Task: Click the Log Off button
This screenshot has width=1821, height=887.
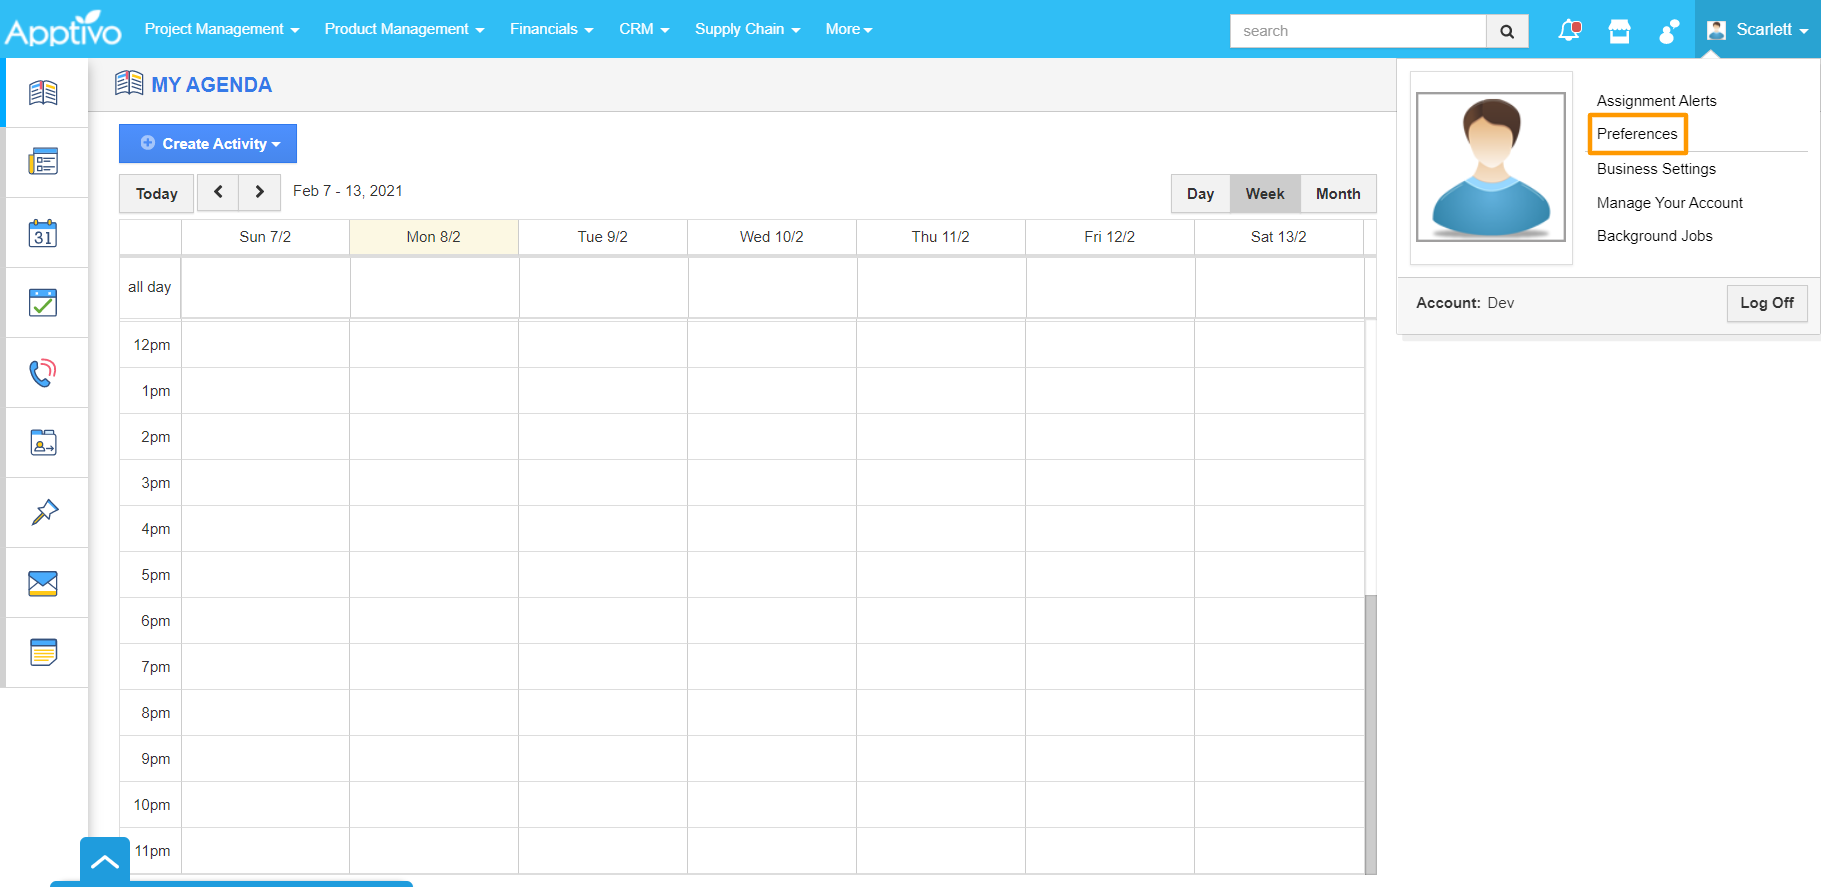Action: (x=1766, y=303)
